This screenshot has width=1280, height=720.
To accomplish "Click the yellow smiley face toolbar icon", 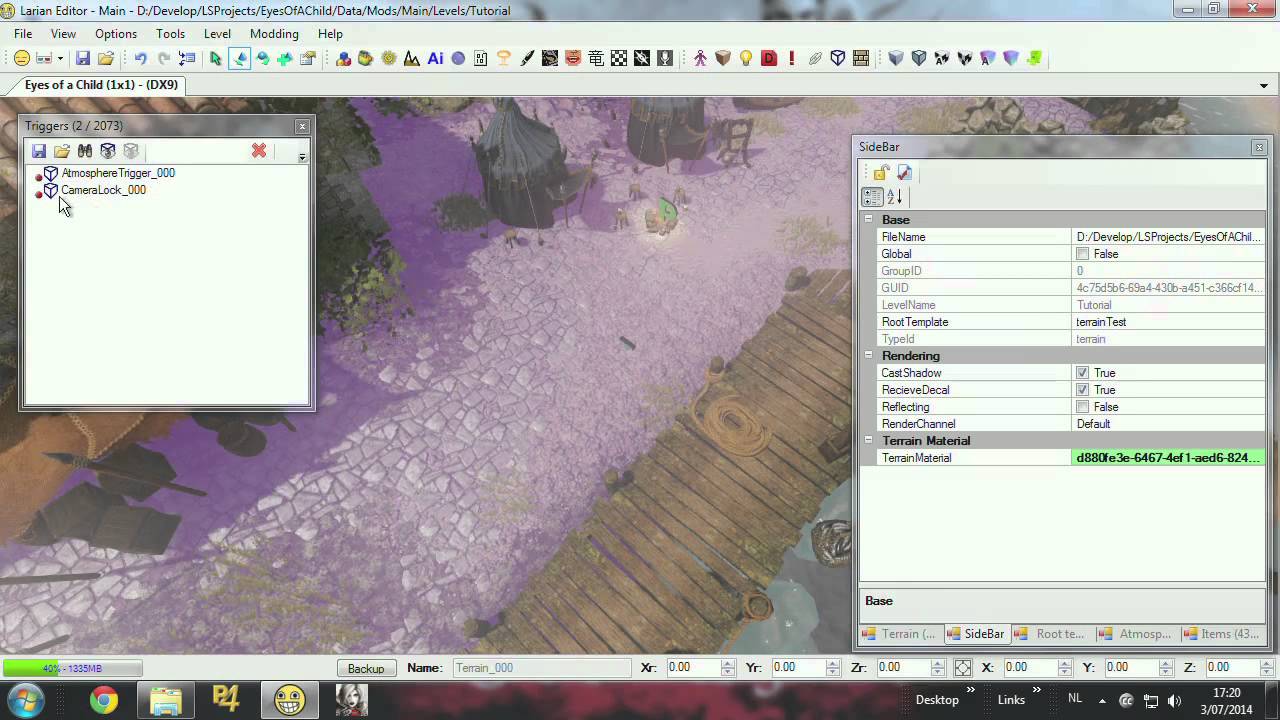I will point(21,59).
